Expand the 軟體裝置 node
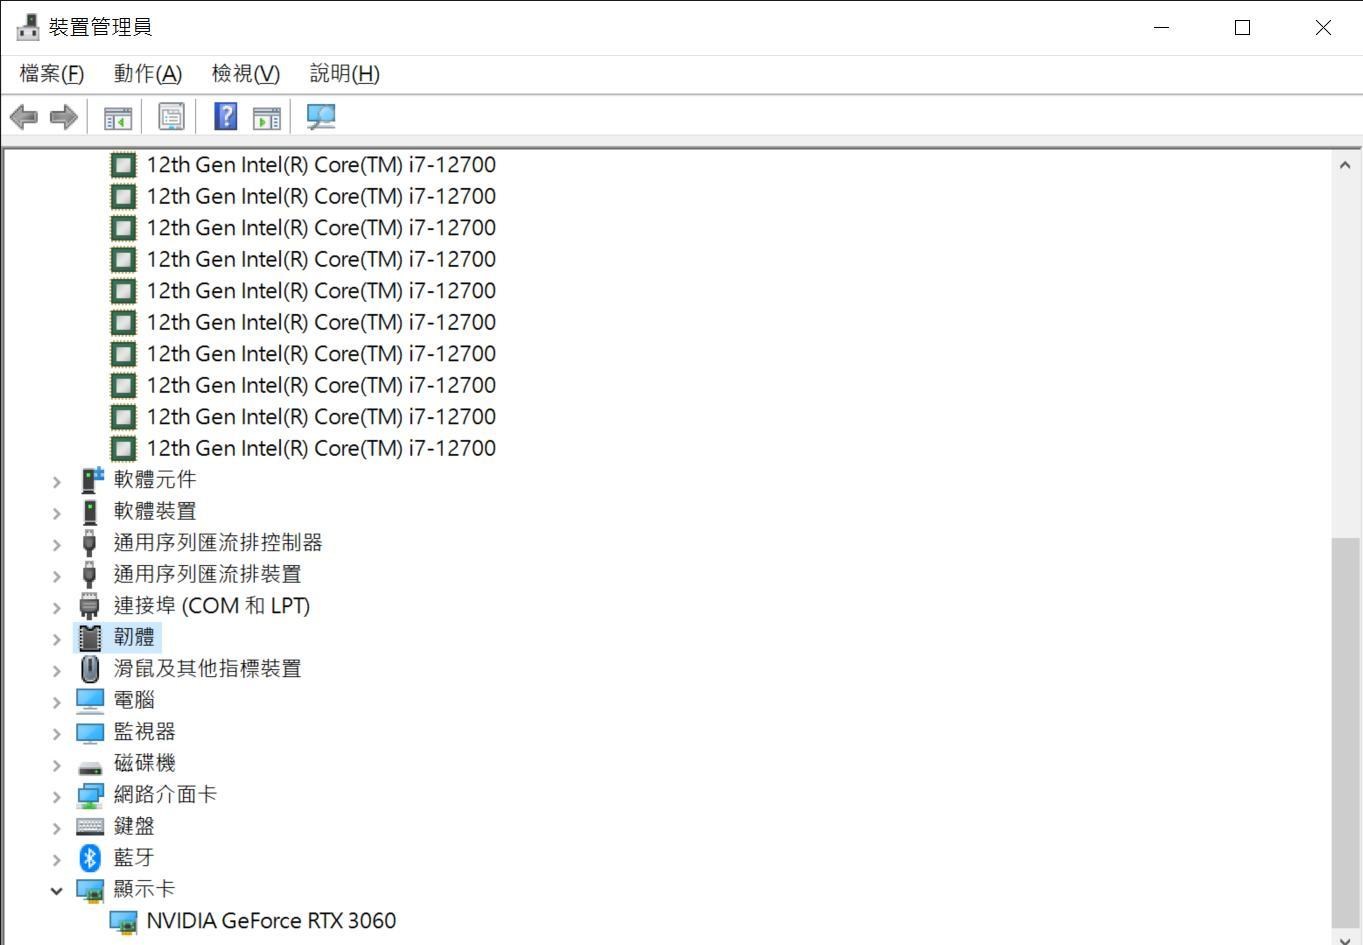 tap(57, 513)
